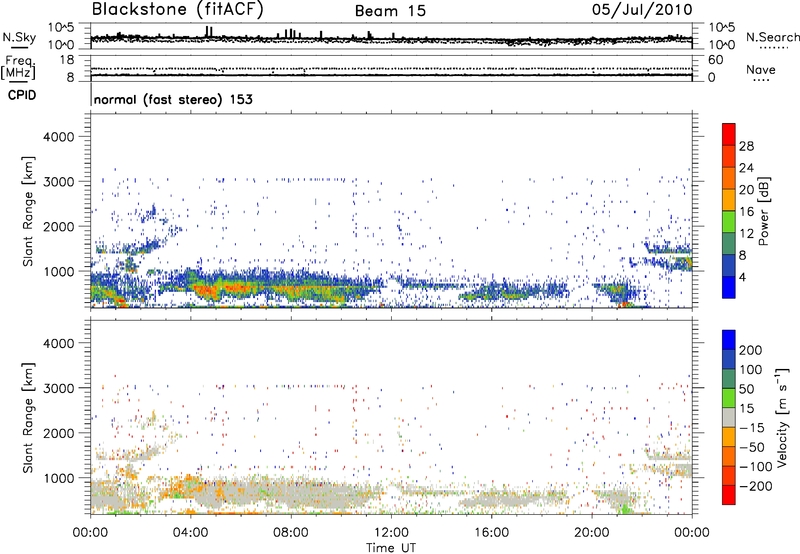Viewport: 800px width, 554px height.
Task: Click the "50" label on the Velocity colorbar
Action: [746, 389]
